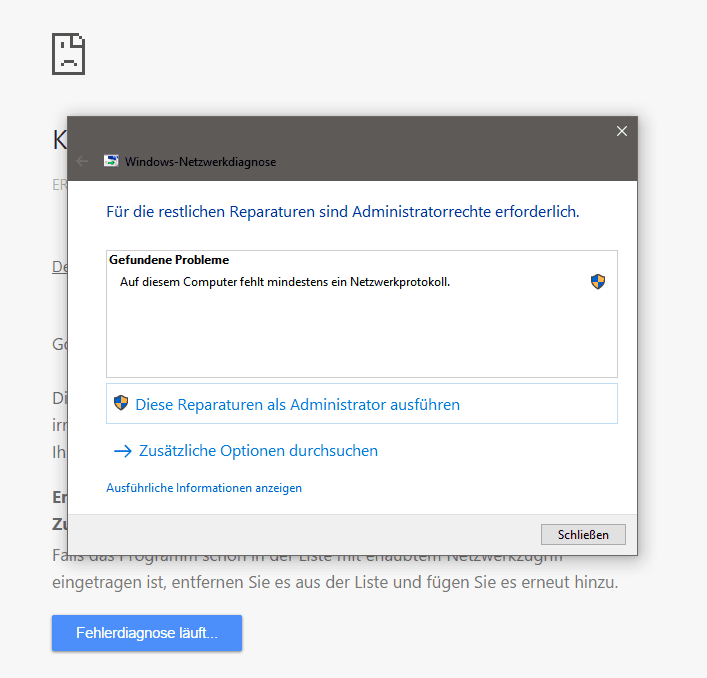The height and width of the screenshot is (678, 707).
Task: Select 'Auf diesem Computer fehlt mindestens ein Netzwerkprotokoll.'
Action: click(285, 282)
